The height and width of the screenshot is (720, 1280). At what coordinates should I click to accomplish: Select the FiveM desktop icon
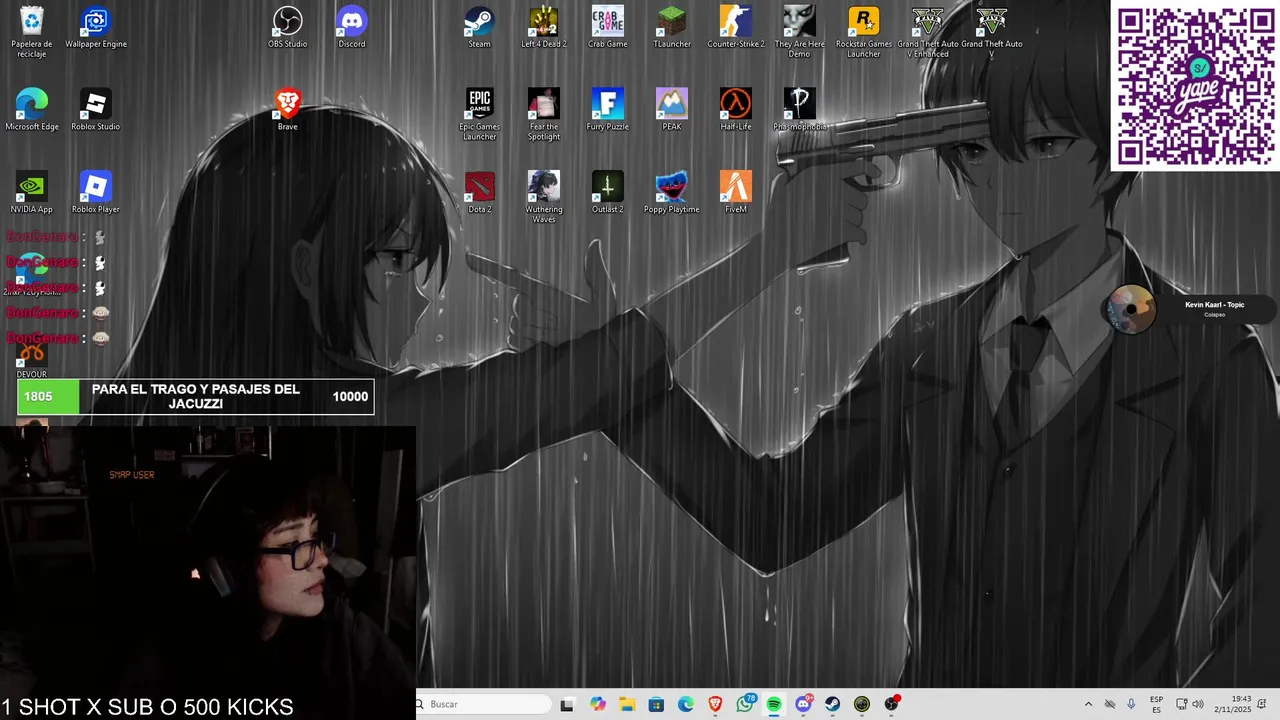pyautogui.click(x=736, y=193)
